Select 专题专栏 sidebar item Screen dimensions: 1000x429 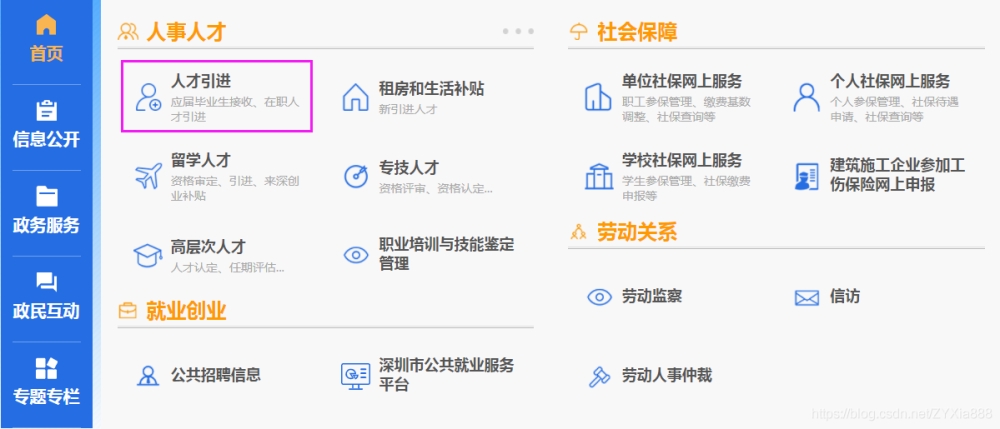pyautogui.click(x=46, y=382)
